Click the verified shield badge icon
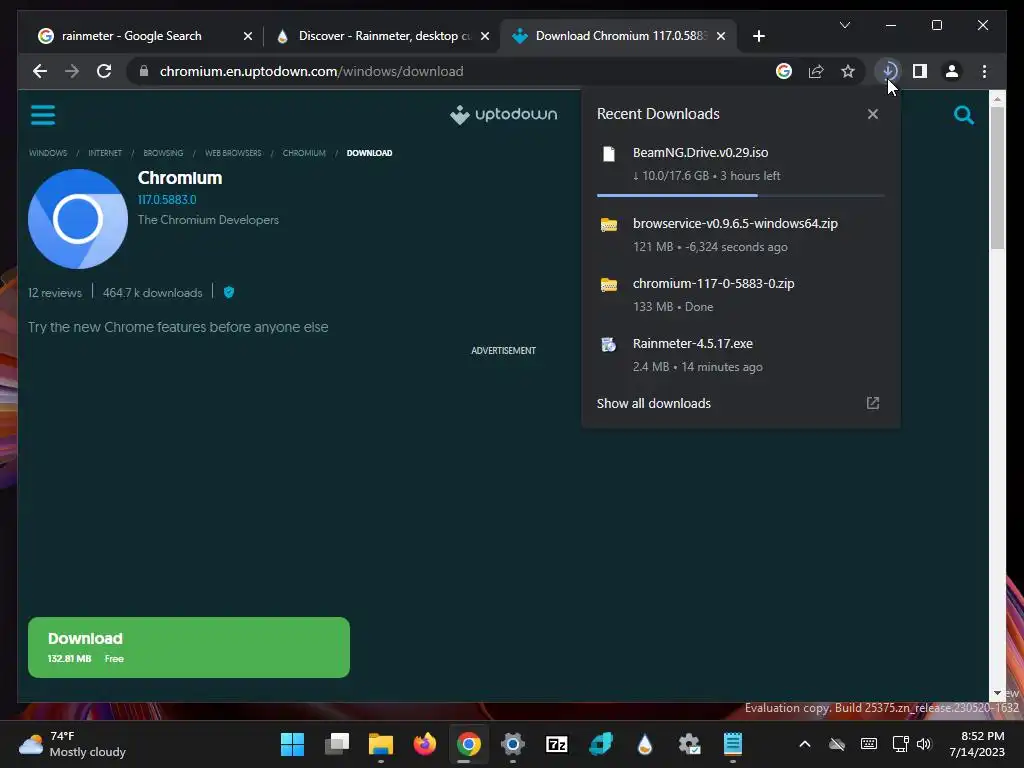The height and width of the screenshot is (768, 1024). tap(229, 292)
